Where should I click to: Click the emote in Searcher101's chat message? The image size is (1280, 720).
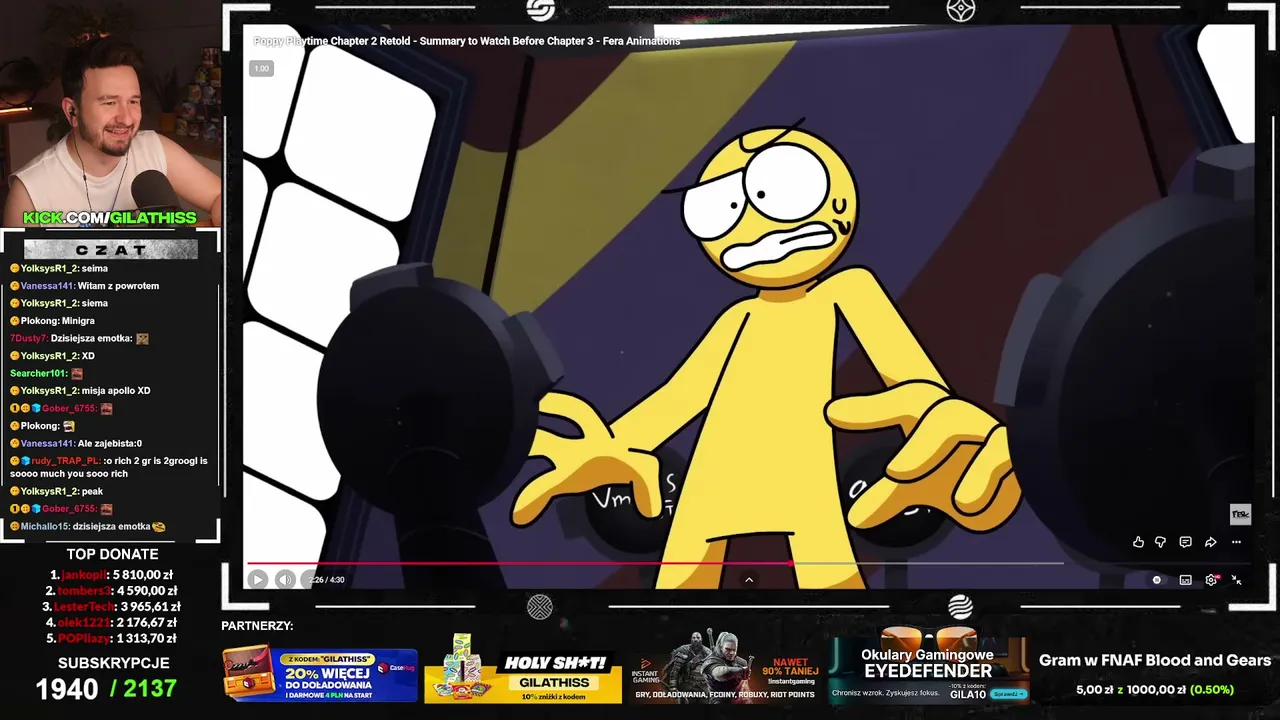pyautogui.click(x=77, y=373)
